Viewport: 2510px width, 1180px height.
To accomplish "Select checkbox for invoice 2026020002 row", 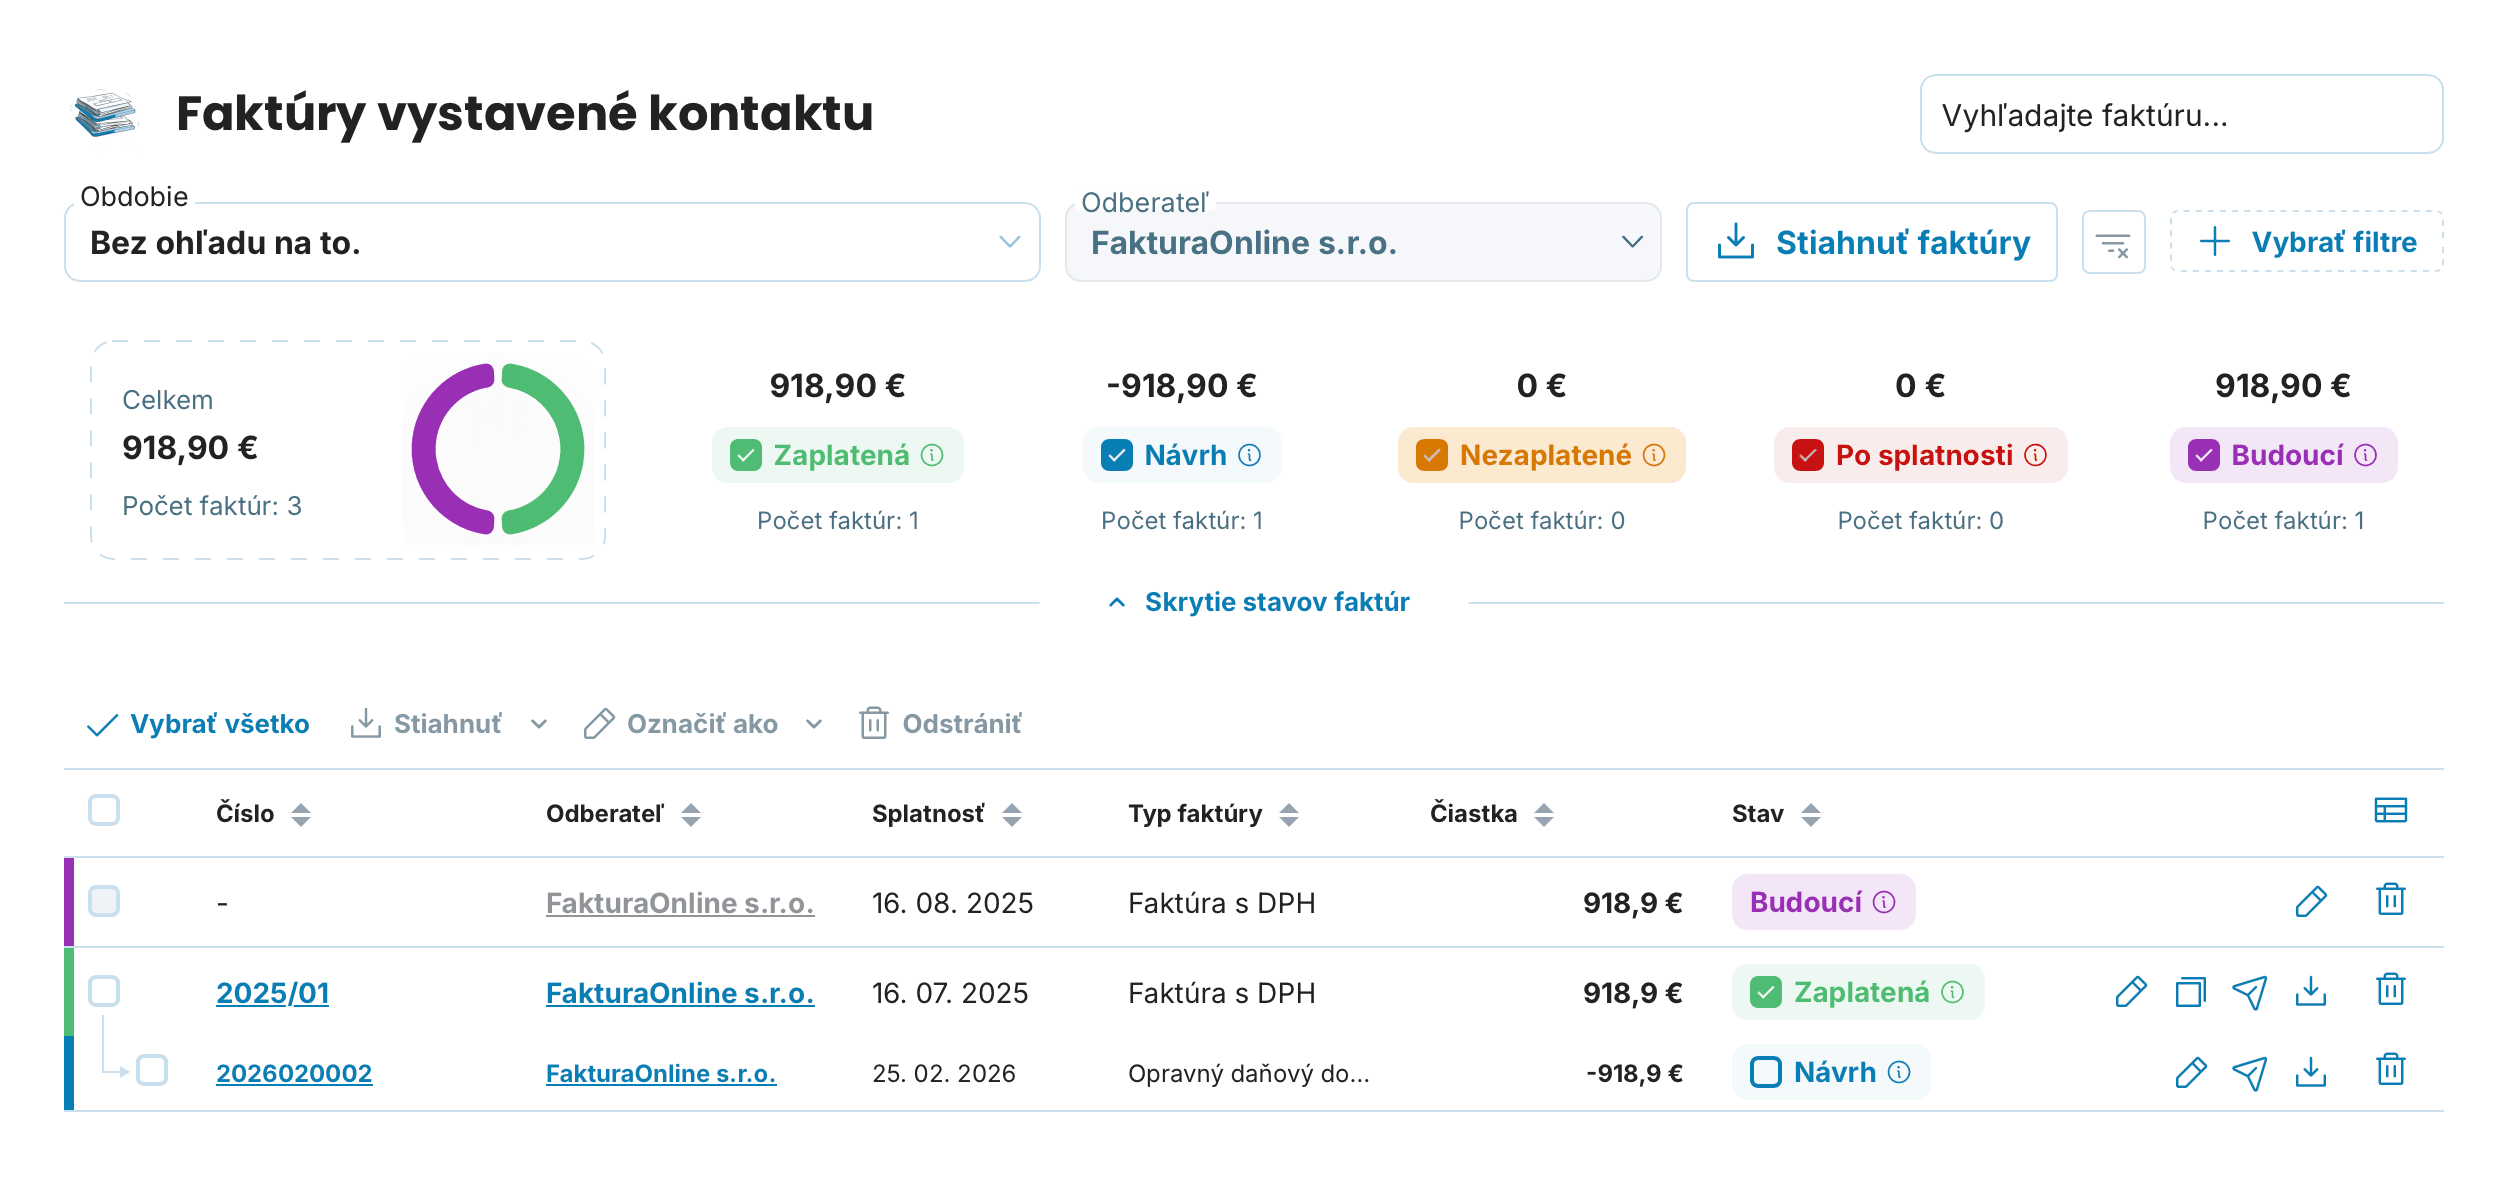I will tap(152, 1070).
